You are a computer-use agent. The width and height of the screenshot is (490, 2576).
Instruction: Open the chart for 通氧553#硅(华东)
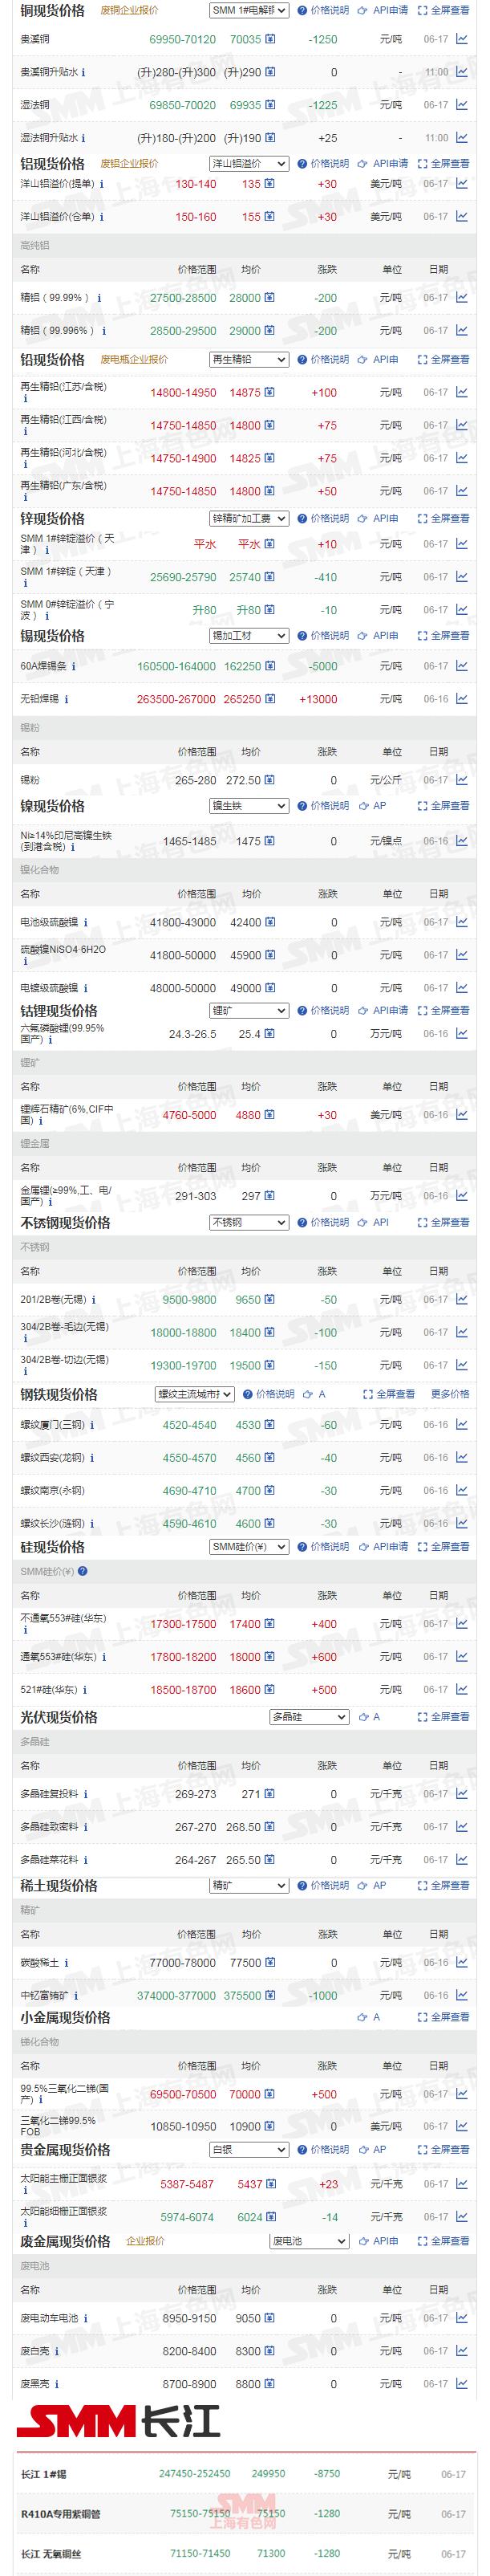click(x=461, y=1657)
